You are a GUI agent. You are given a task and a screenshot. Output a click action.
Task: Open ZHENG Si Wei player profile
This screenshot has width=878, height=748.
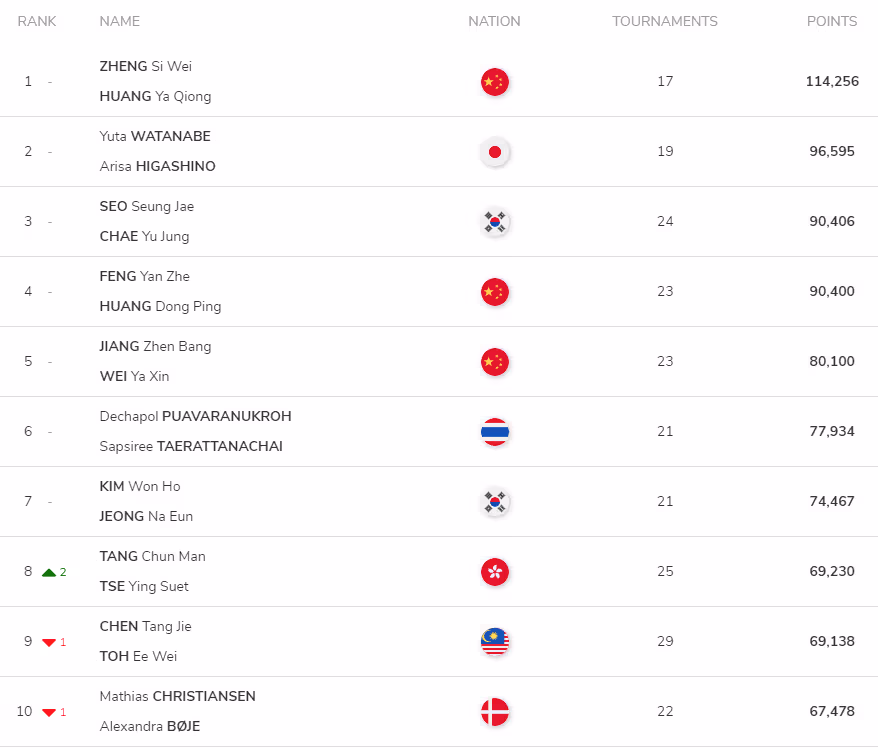pos(146,66)
